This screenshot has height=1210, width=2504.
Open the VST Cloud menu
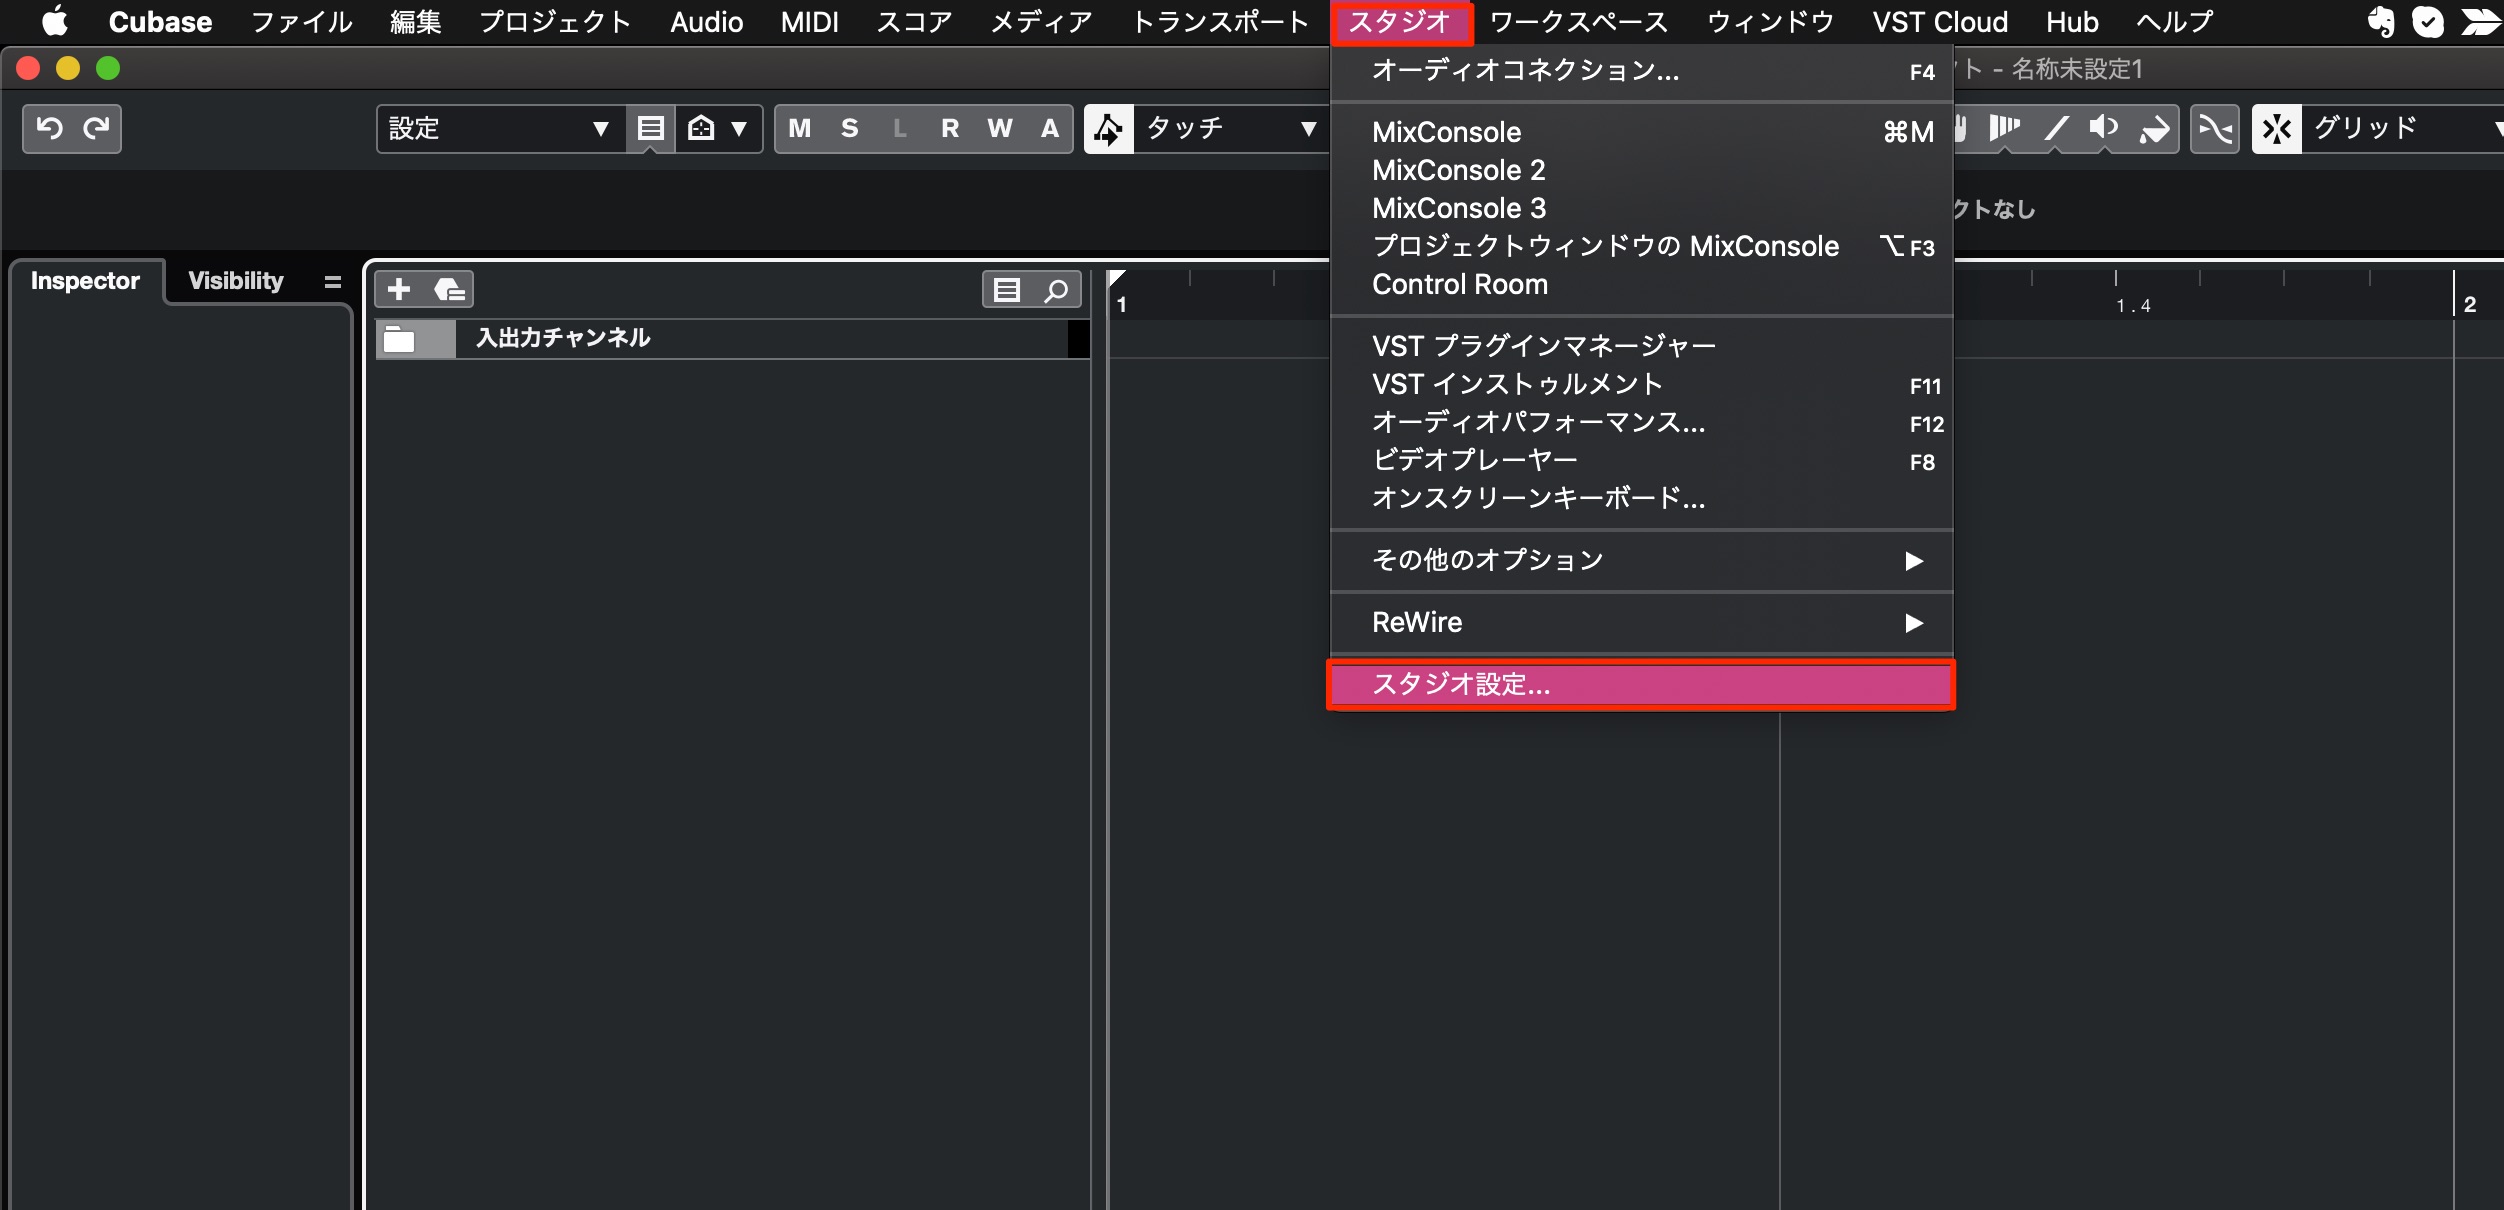pos(1940,22)
